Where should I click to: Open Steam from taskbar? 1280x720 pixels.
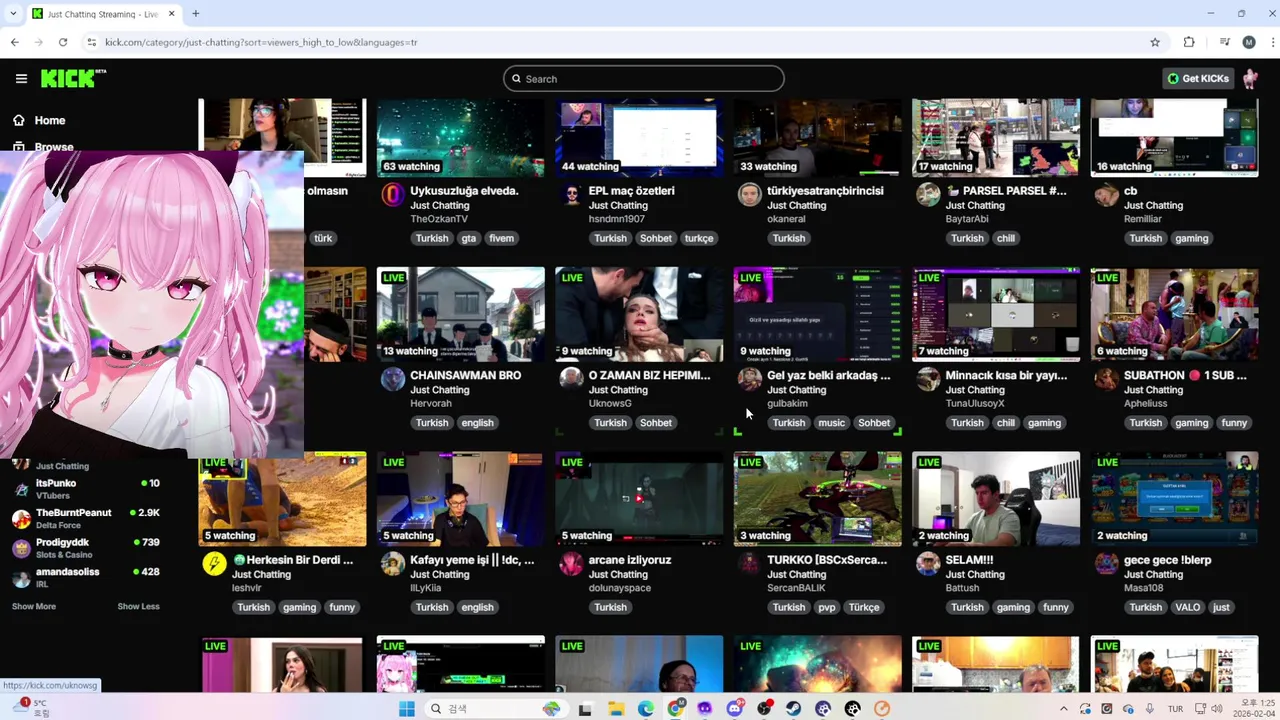[x=793, y=709]
